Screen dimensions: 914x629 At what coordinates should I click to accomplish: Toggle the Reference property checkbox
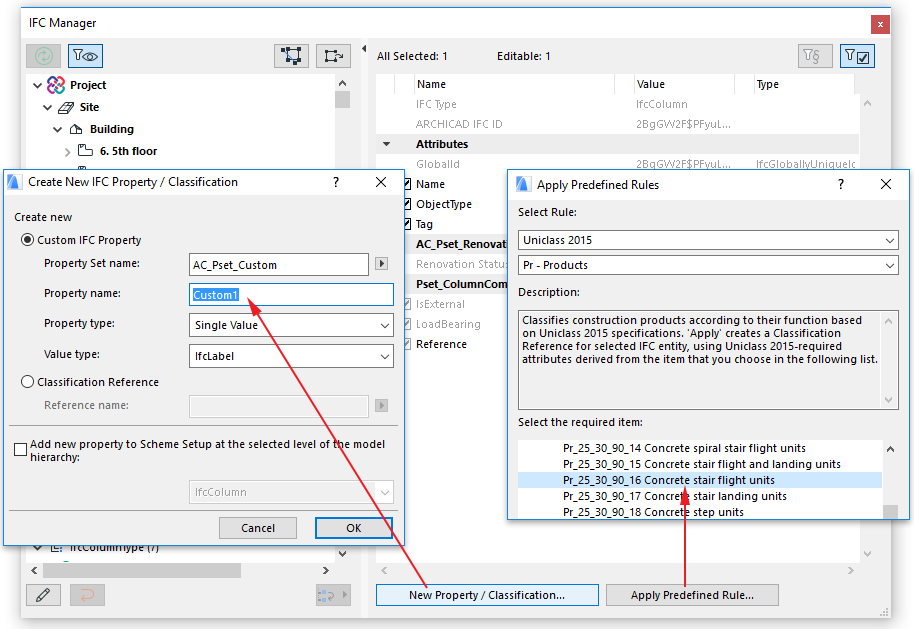coord(407,344)
